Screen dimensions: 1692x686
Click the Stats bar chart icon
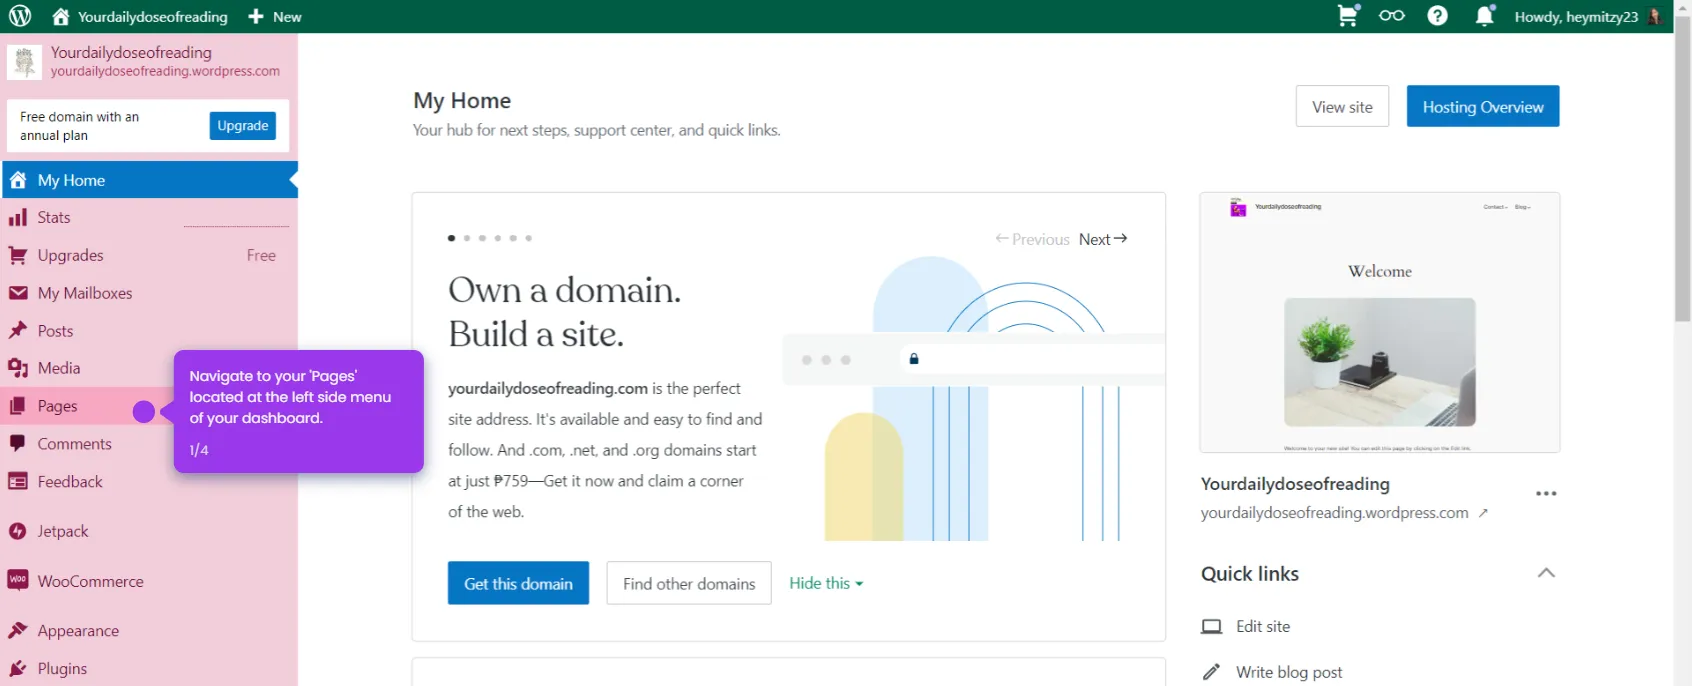tap(18, 218)
